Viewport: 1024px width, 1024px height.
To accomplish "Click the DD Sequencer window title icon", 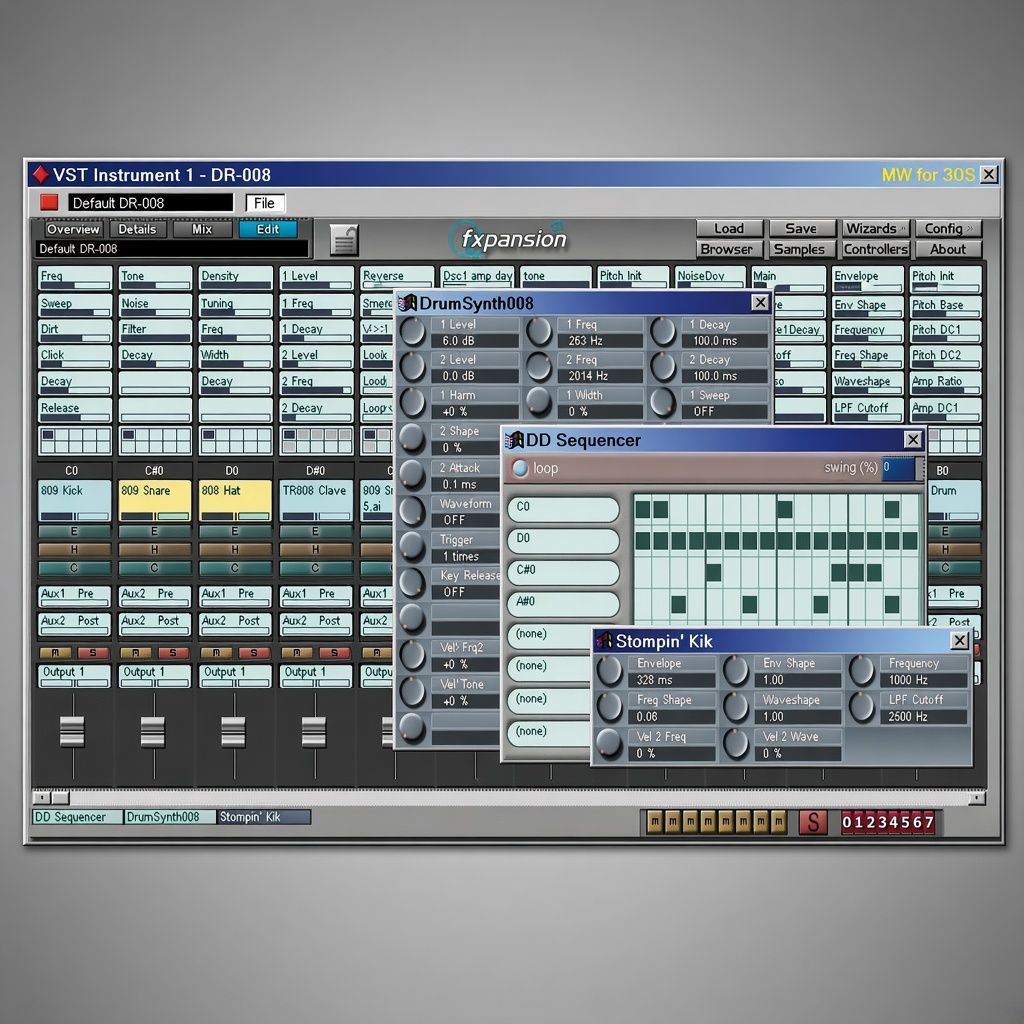I will point(515,440).
